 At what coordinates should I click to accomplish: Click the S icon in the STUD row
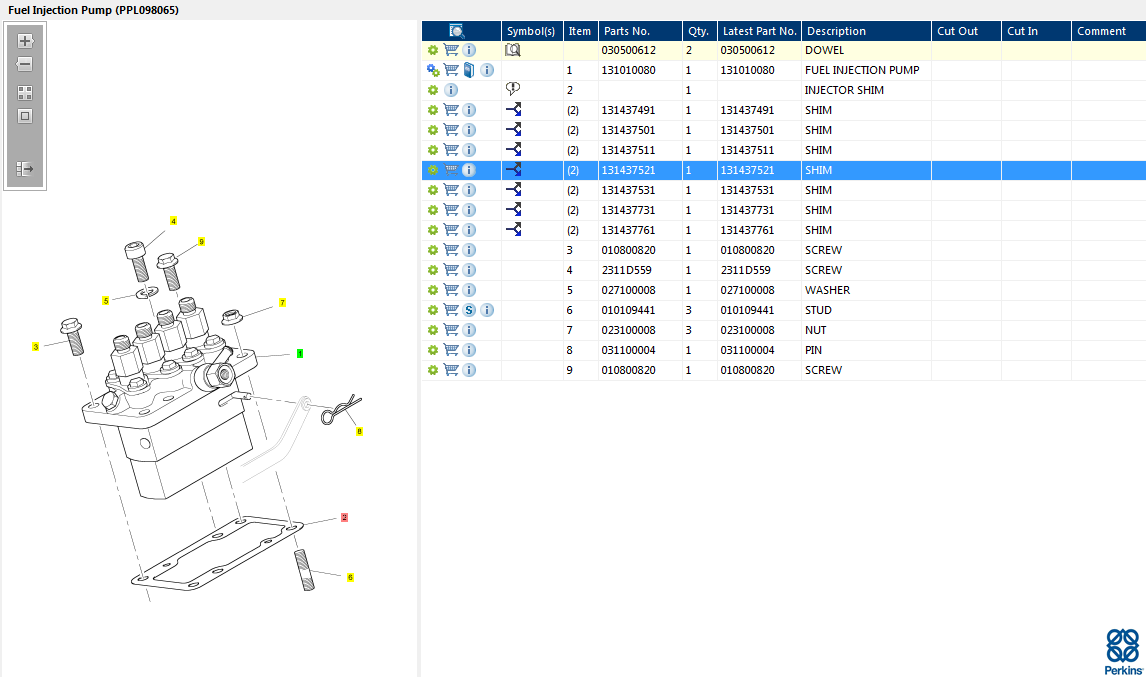tap(469, 310)
